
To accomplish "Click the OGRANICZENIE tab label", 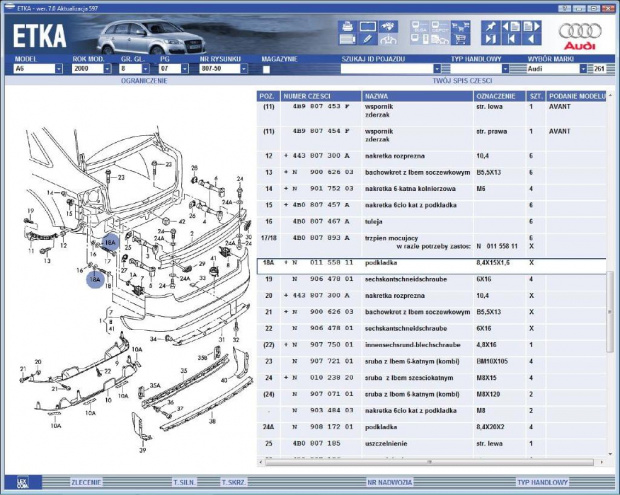I will click(144, 81).
